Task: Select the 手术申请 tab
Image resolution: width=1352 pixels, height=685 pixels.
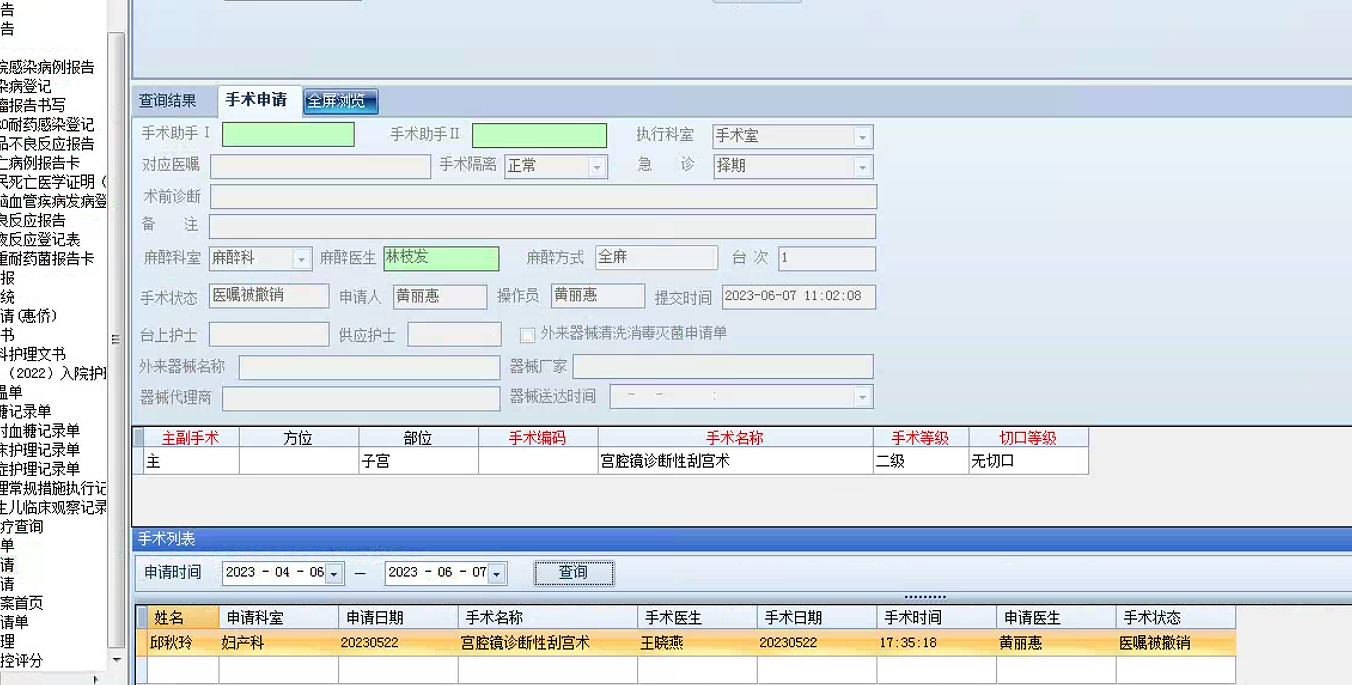Action: pos(256,100)
